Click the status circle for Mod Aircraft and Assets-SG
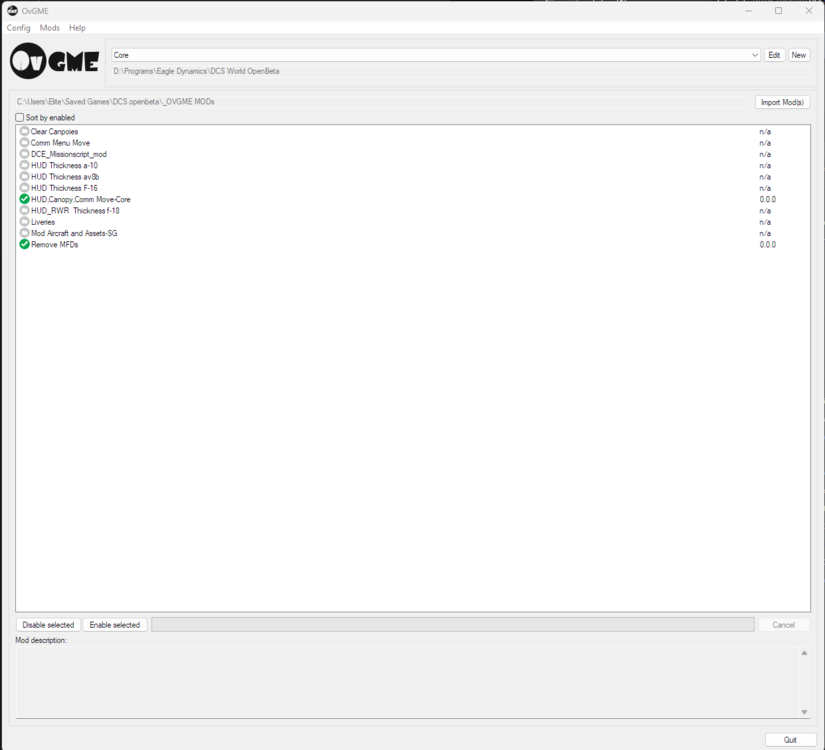This screenshot has width=825, height=750. click(x=23, y=233)
